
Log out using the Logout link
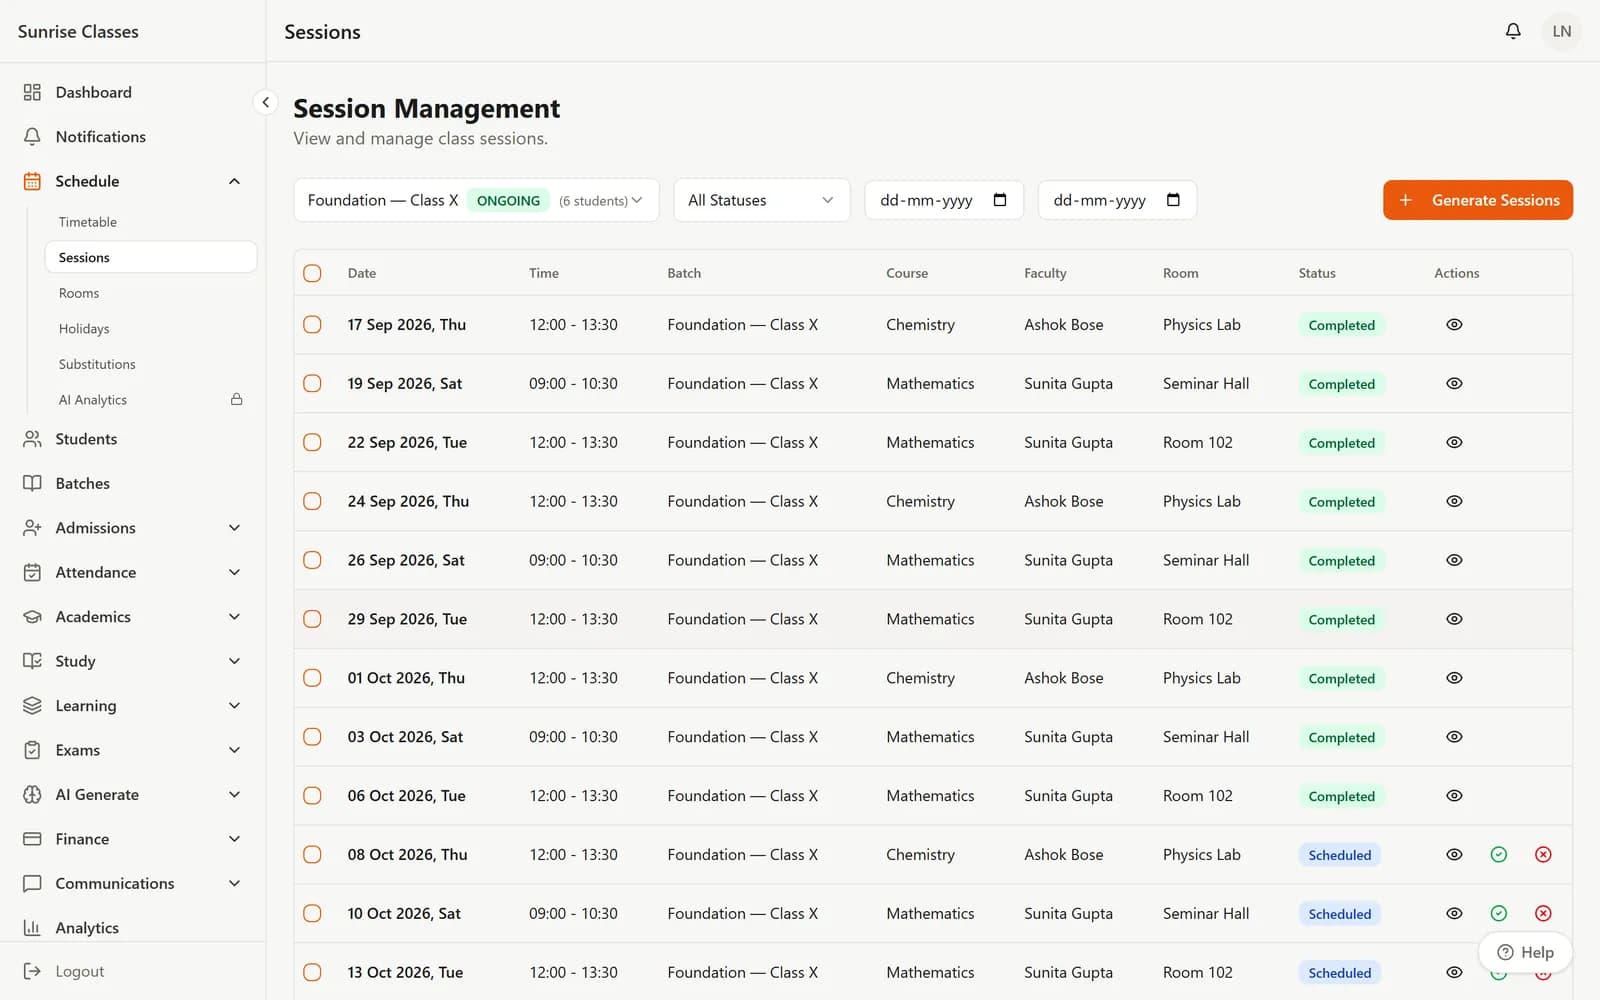click(x=80, y=971)
